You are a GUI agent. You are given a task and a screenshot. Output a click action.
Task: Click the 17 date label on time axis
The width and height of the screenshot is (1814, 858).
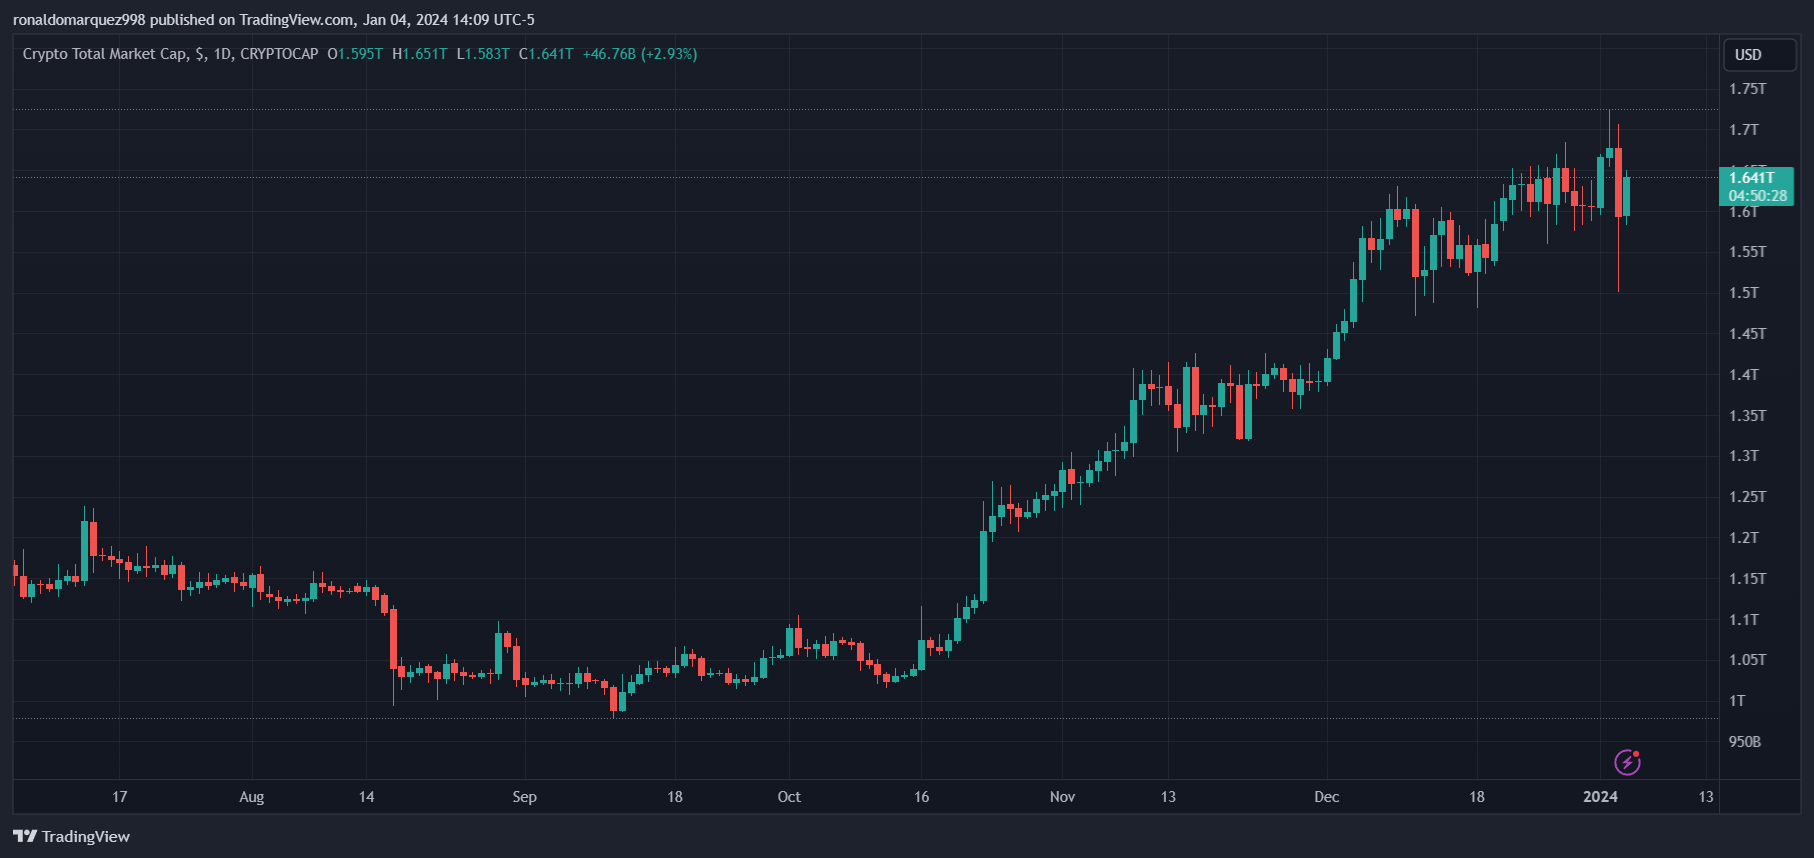(x=119, y=797)
